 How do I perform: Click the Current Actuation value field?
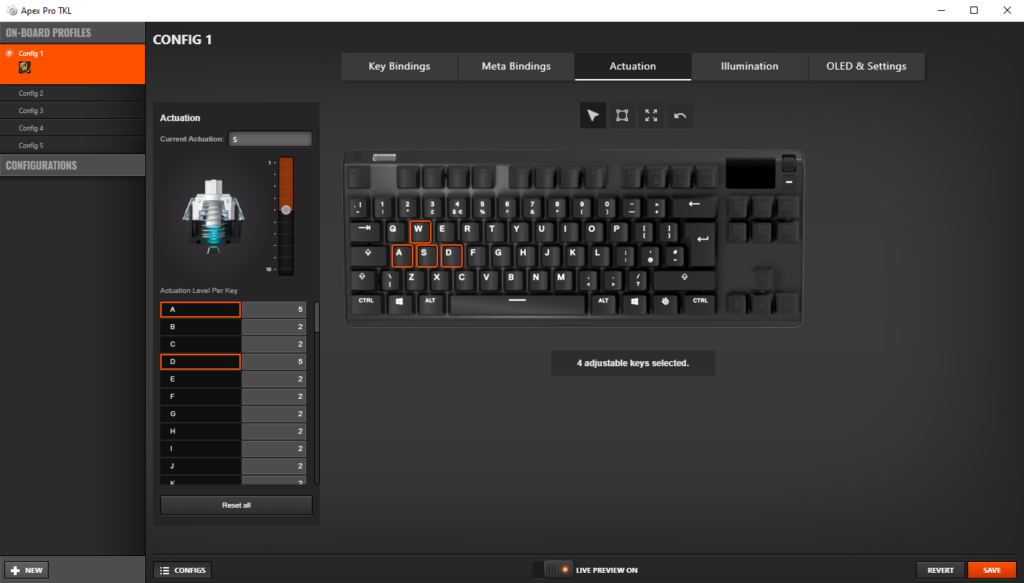click(x=270, y=139)
